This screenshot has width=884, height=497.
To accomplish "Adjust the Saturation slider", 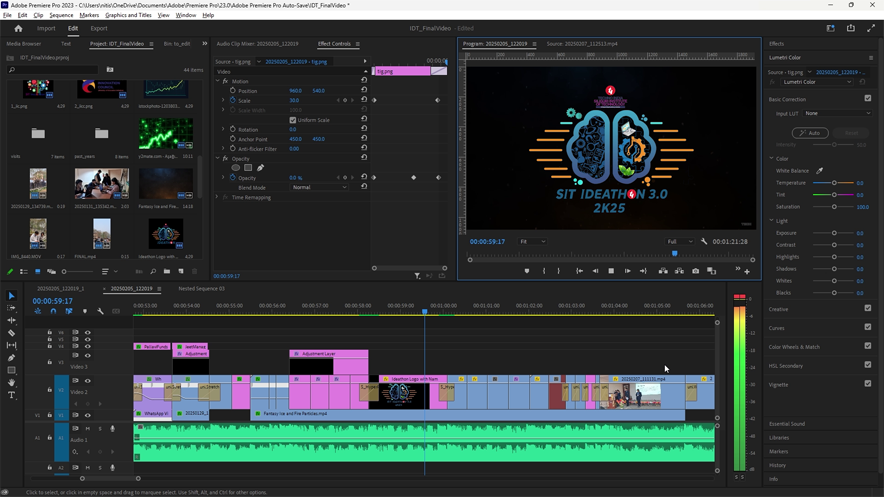I will 834,207.
